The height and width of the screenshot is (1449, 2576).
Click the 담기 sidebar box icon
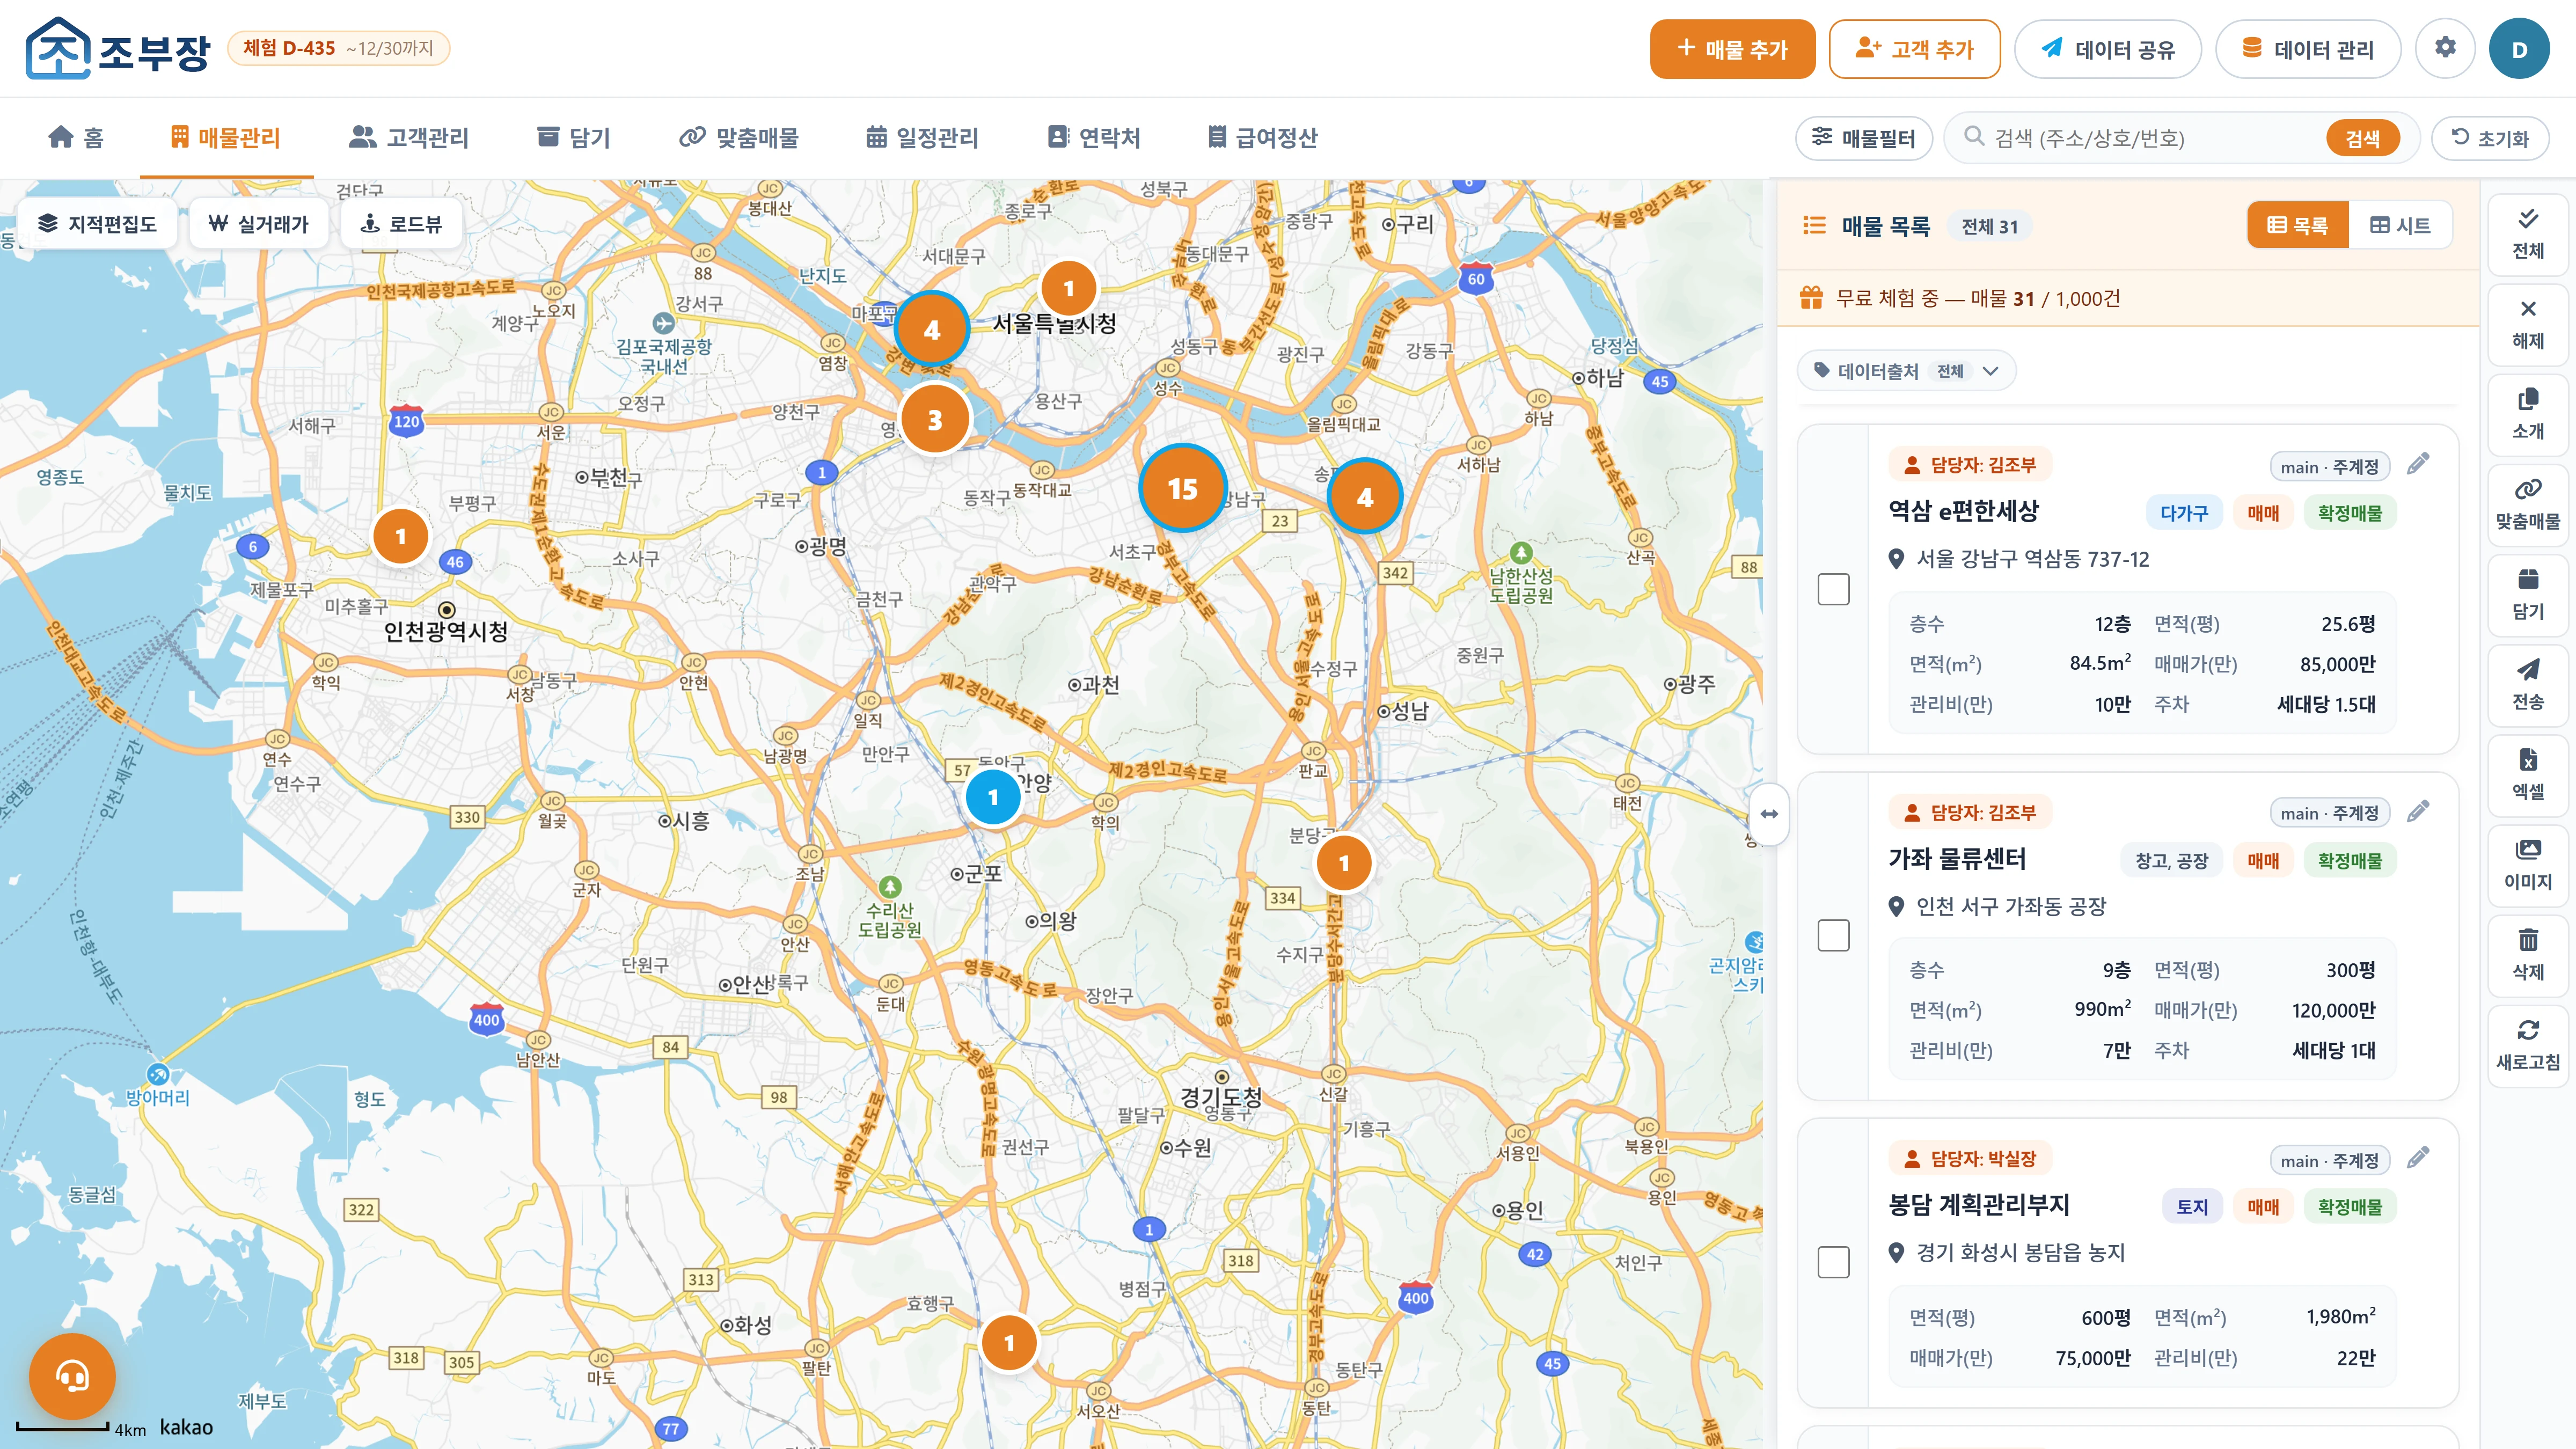[2527, 594]
